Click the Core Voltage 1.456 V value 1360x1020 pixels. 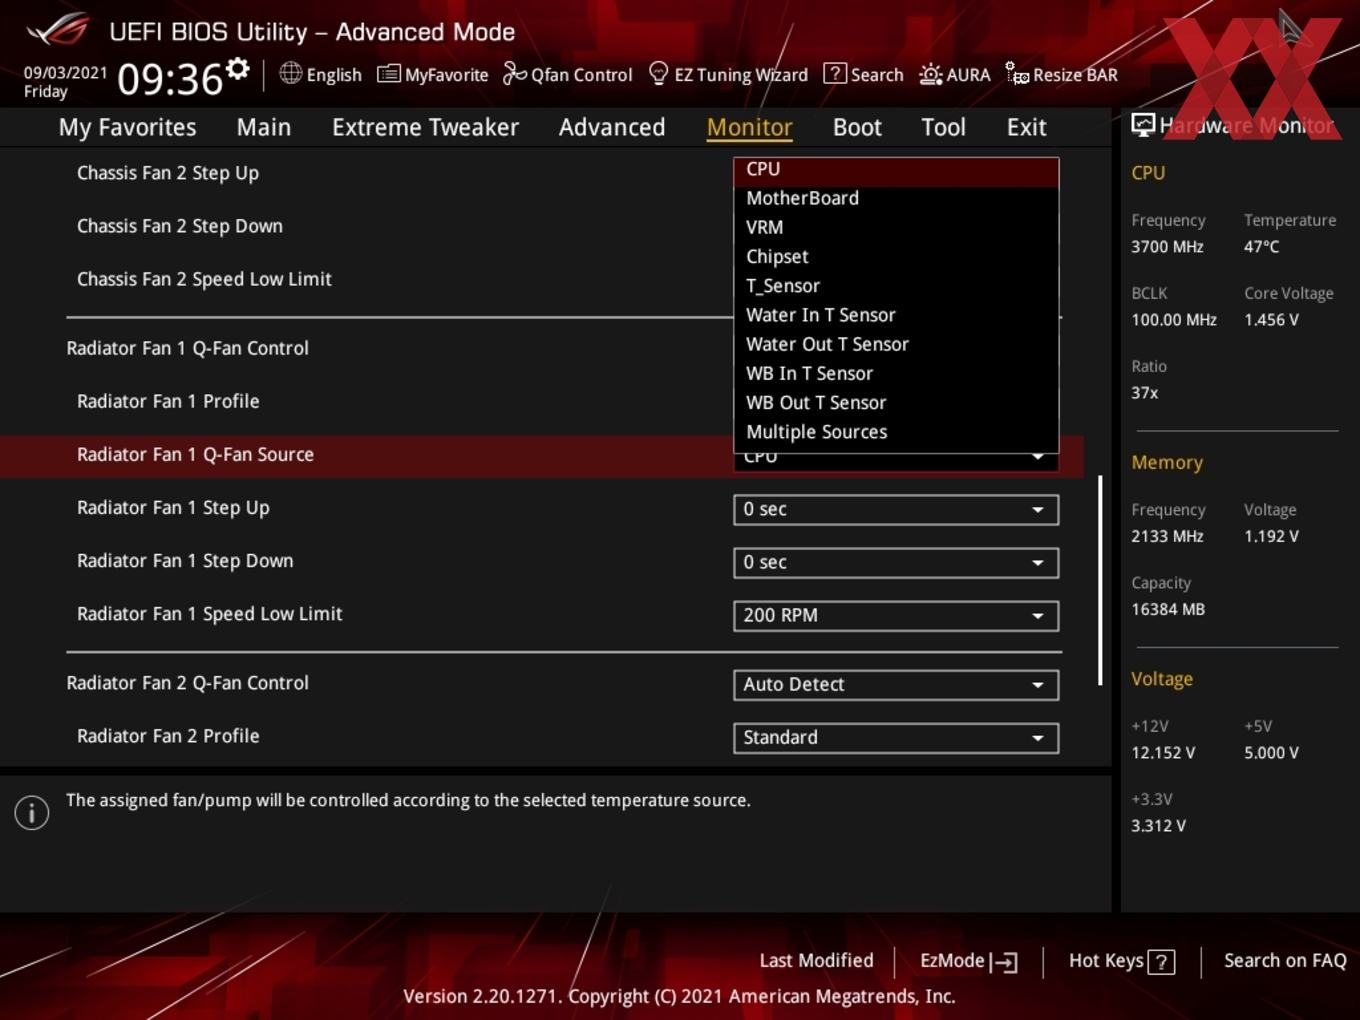pyautogui.click(x=1271, y=320)
